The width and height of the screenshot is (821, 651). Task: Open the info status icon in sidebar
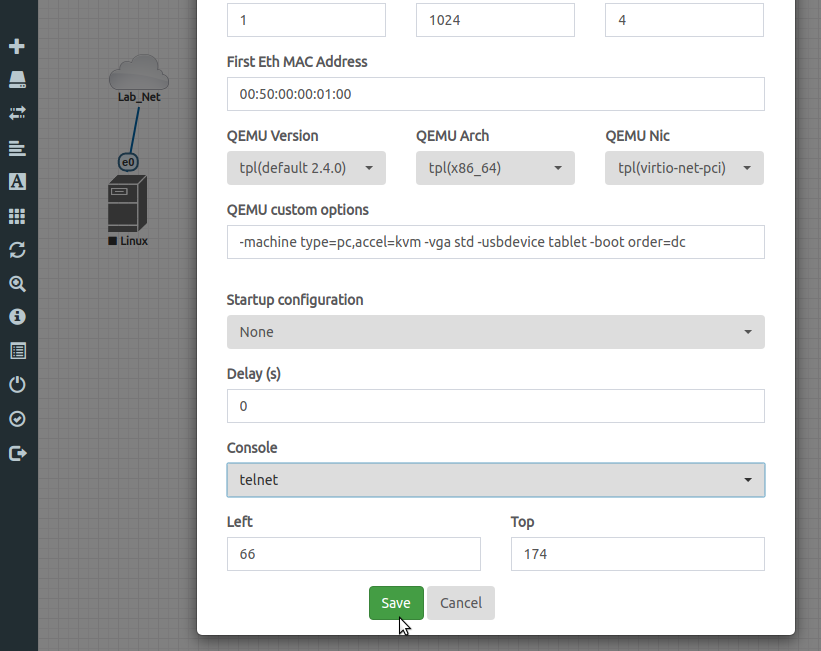pyautogui.click(x=17, y=317)
